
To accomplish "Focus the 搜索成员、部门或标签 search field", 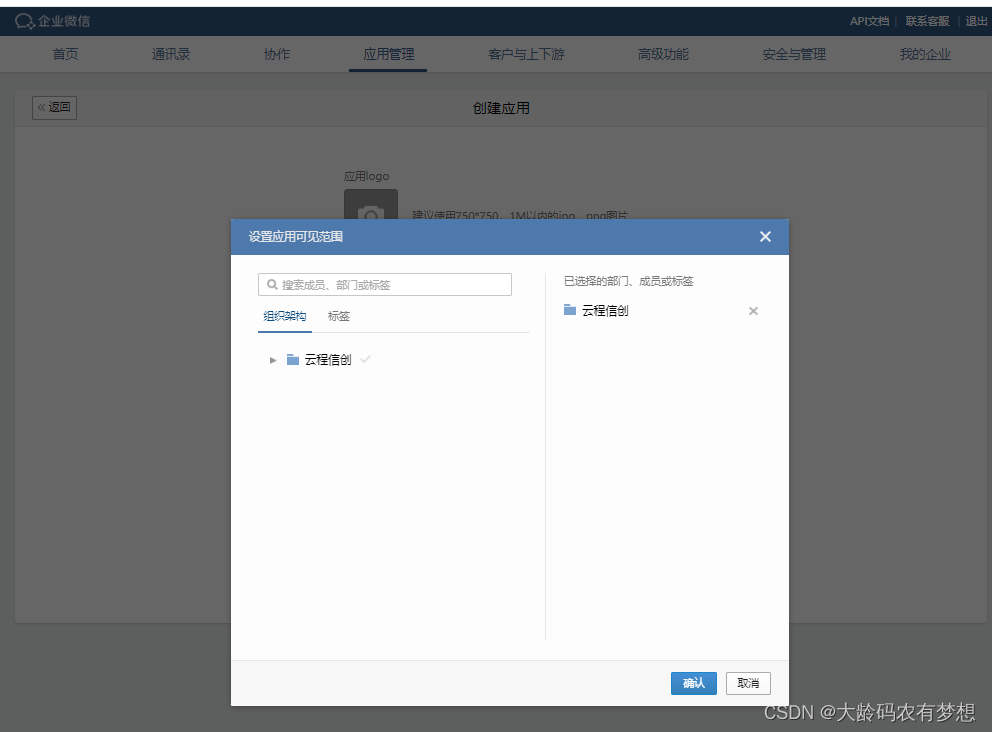I will tap(385, 285).
